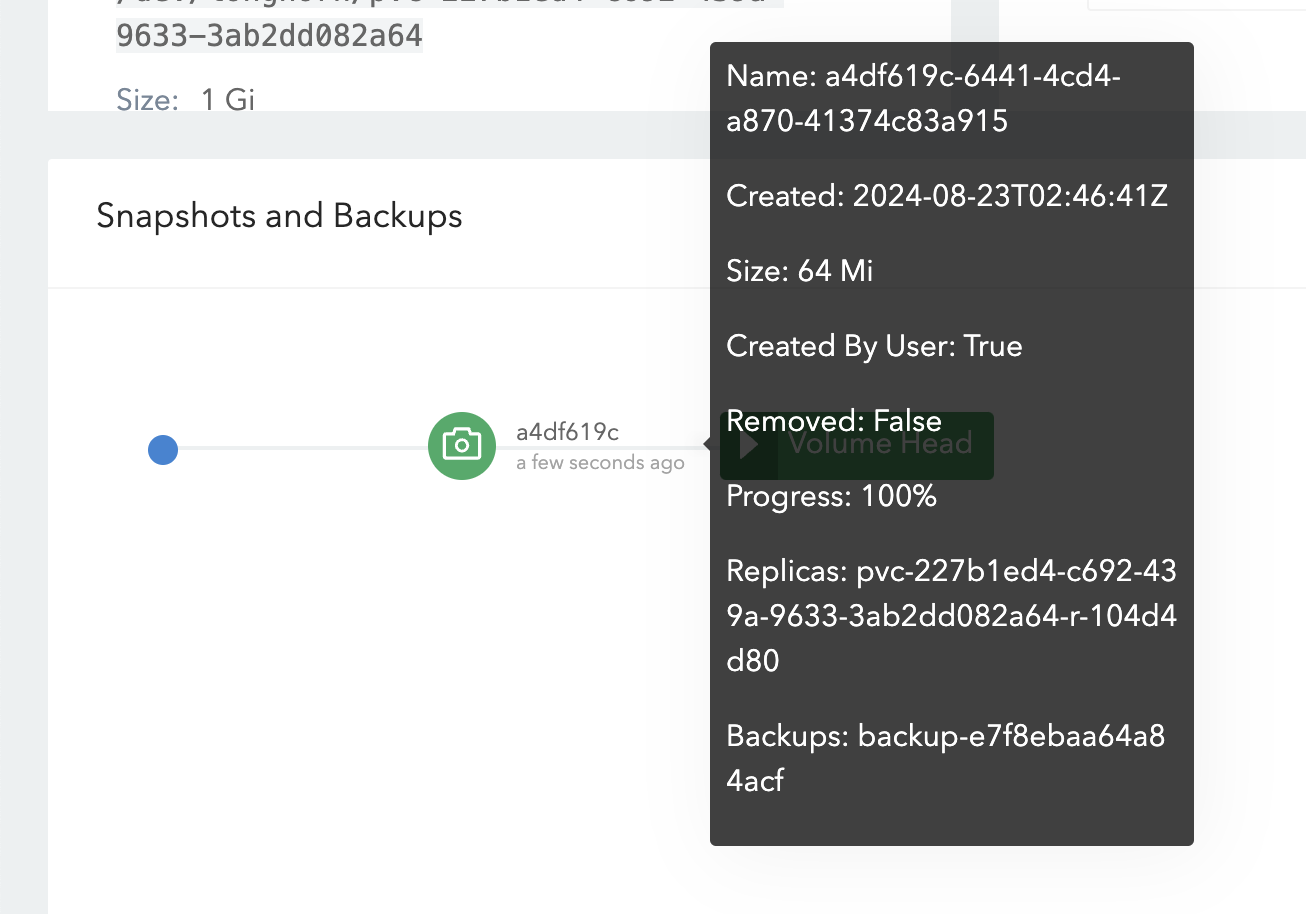1306x914 pixels.
Task: Click the "Removed: False" tooltip line
Action: click(x=834, y=421)
